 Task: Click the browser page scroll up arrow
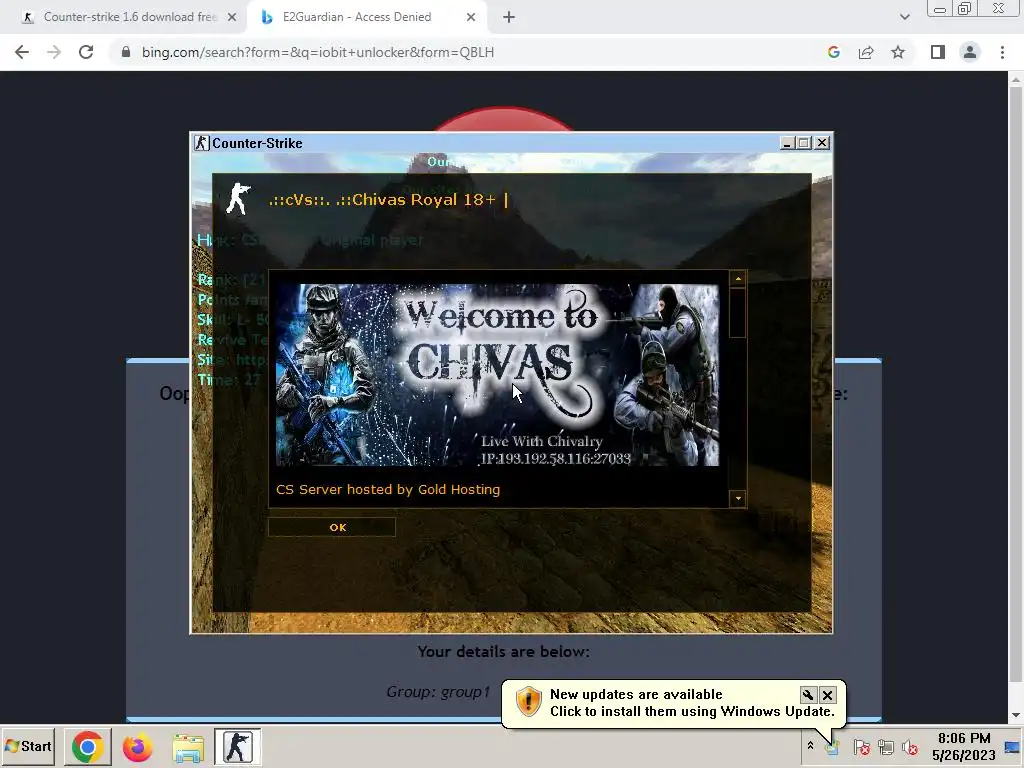coord(1016,80)
